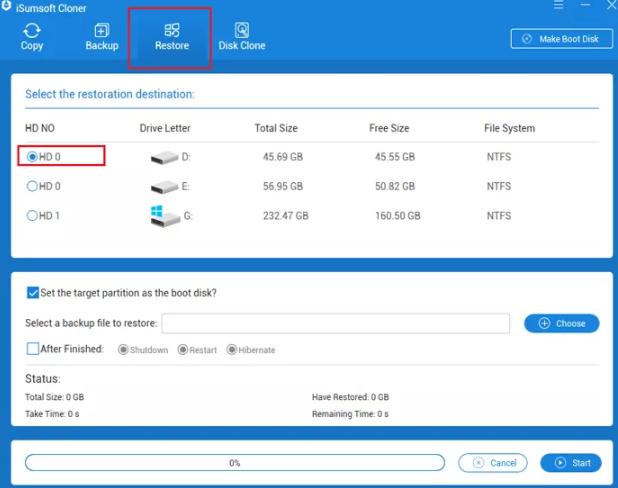Click the D: drive icon

click(x=164, y=158)
